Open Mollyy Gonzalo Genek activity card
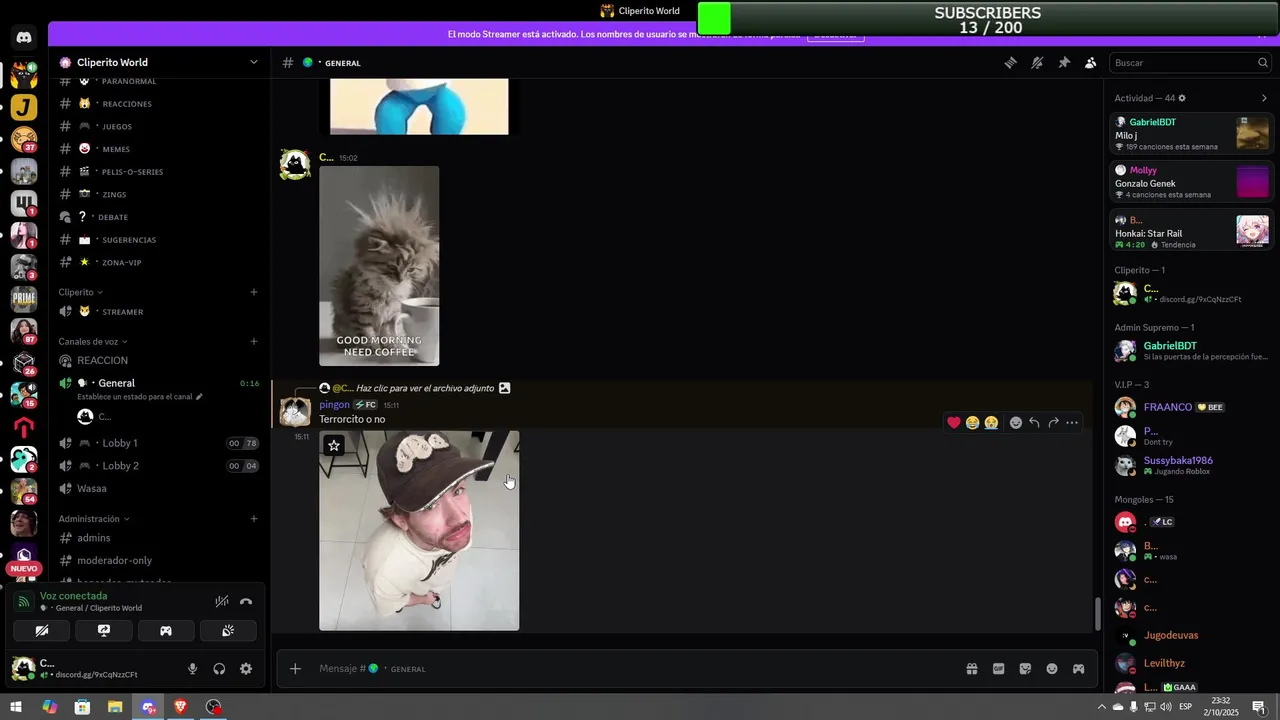 (x=1192, y=182)
